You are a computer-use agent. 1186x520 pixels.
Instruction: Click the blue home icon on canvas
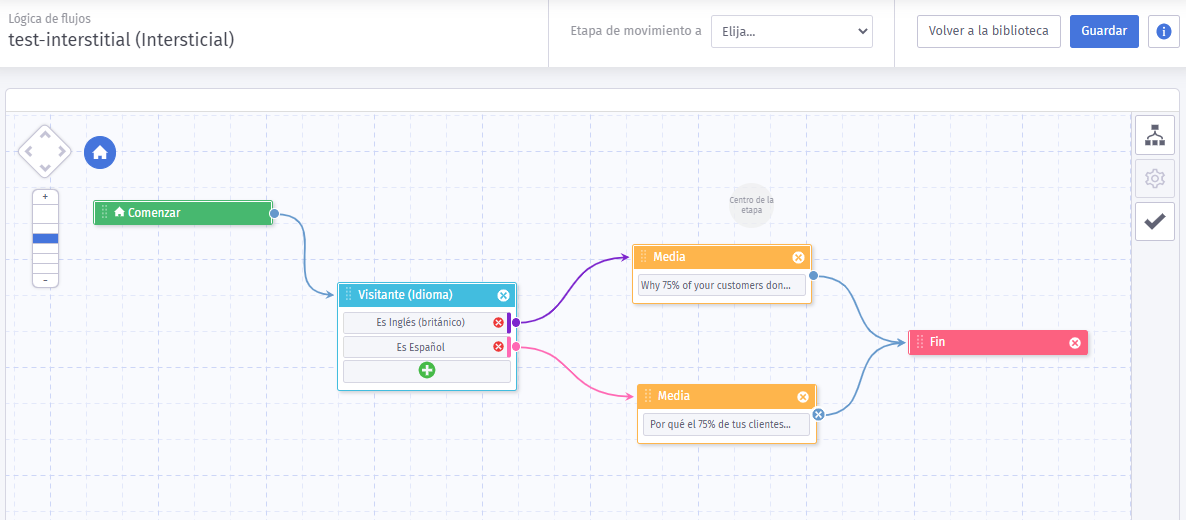[x=100, y=152]
